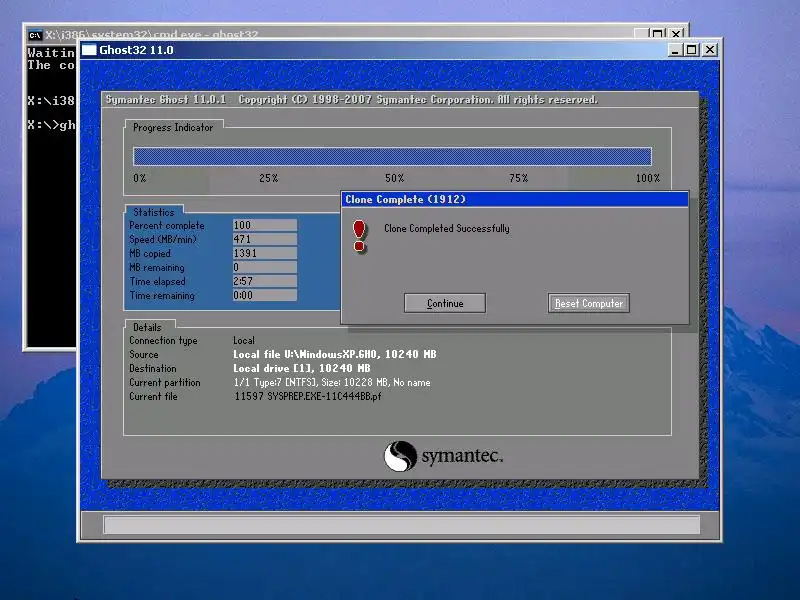Click the 'X:\i38' line in cmd window
The width and height of the screenshot is (800, 600).
51,101
